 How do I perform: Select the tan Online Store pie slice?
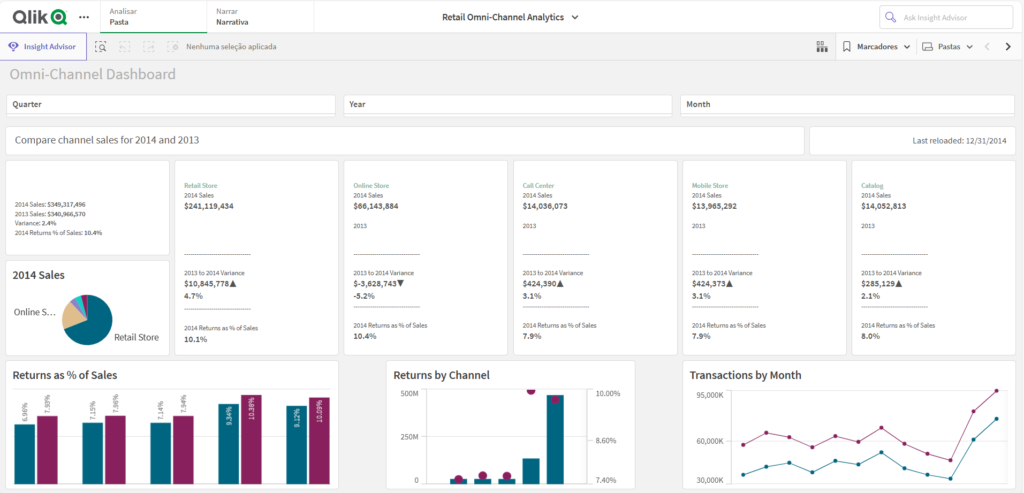pyautogui.click(x=72, y=315)
